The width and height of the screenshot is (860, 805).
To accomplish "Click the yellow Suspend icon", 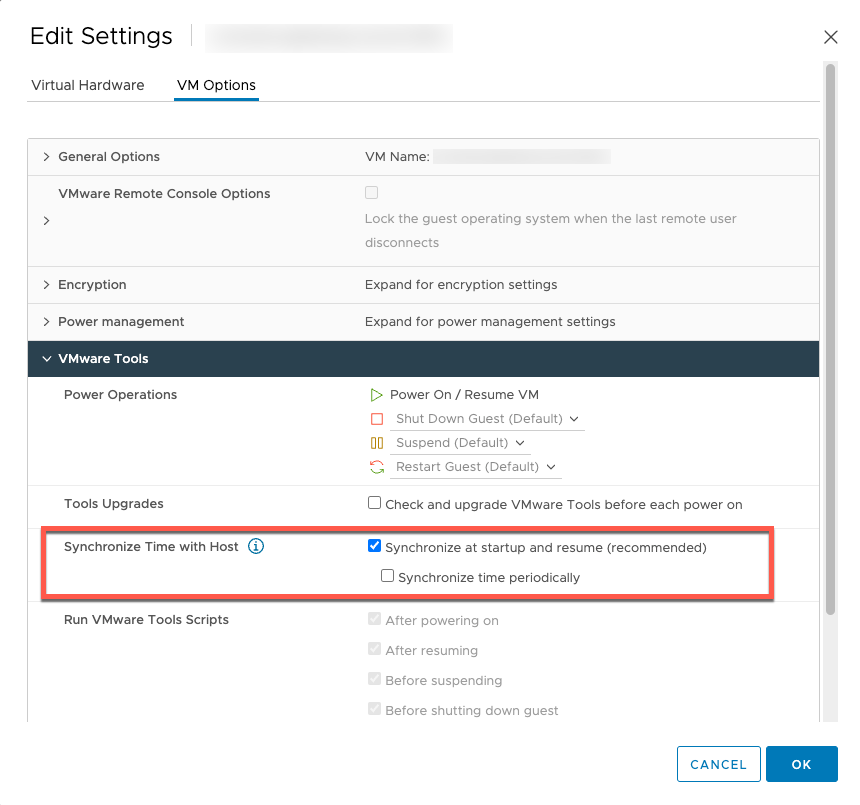I will 378,442.
